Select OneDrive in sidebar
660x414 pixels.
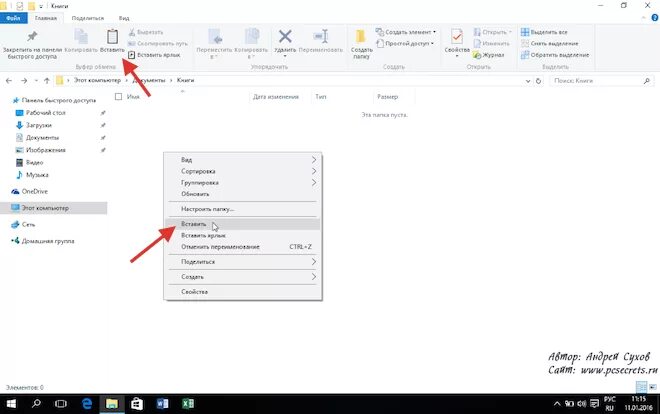click(x=29, y=191)
